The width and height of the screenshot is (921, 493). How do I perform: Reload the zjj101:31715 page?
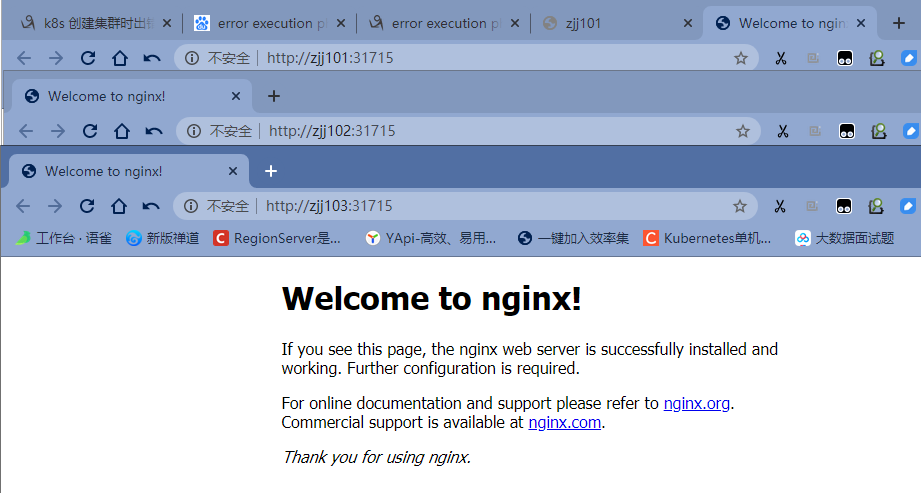click(x=88, y=58)
